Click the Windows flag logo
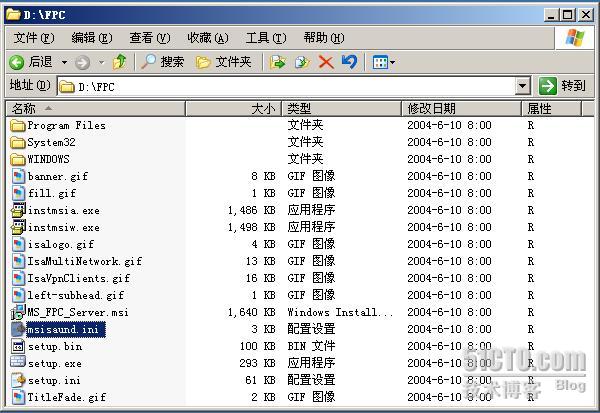This screenshot has width=600, height=413. click(575, 38)
